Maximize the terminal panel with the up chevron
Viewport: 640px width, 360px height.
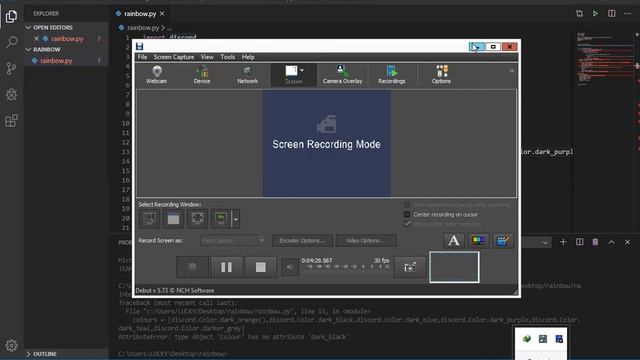[x=611, y=242]
